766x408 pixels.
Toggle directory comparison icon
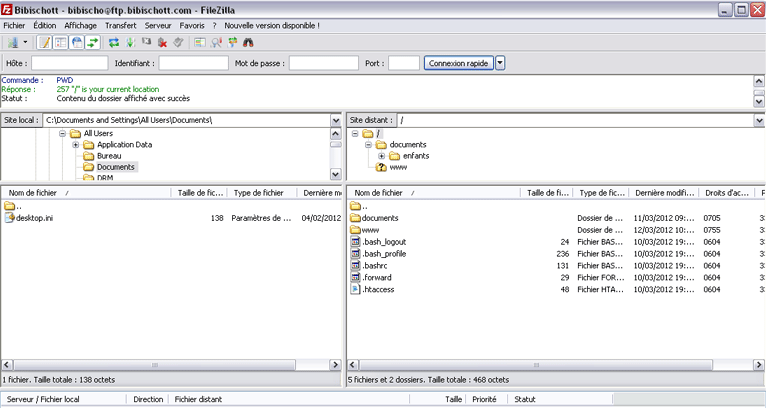point(216,43)
